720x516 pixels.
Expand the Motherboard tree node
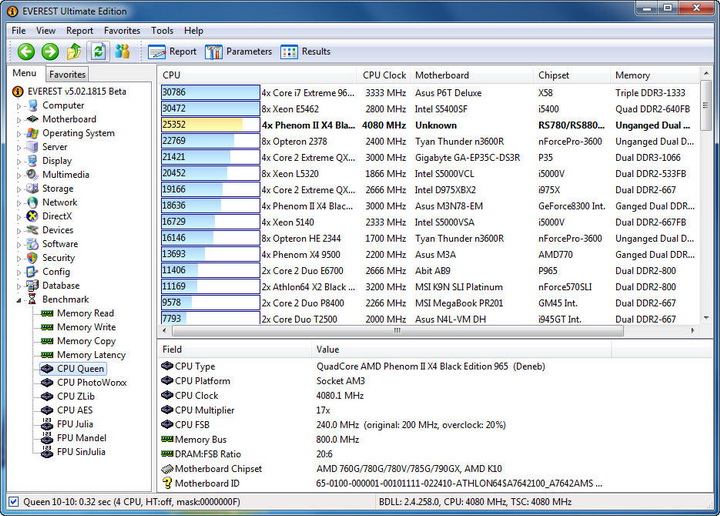point(18,119)
